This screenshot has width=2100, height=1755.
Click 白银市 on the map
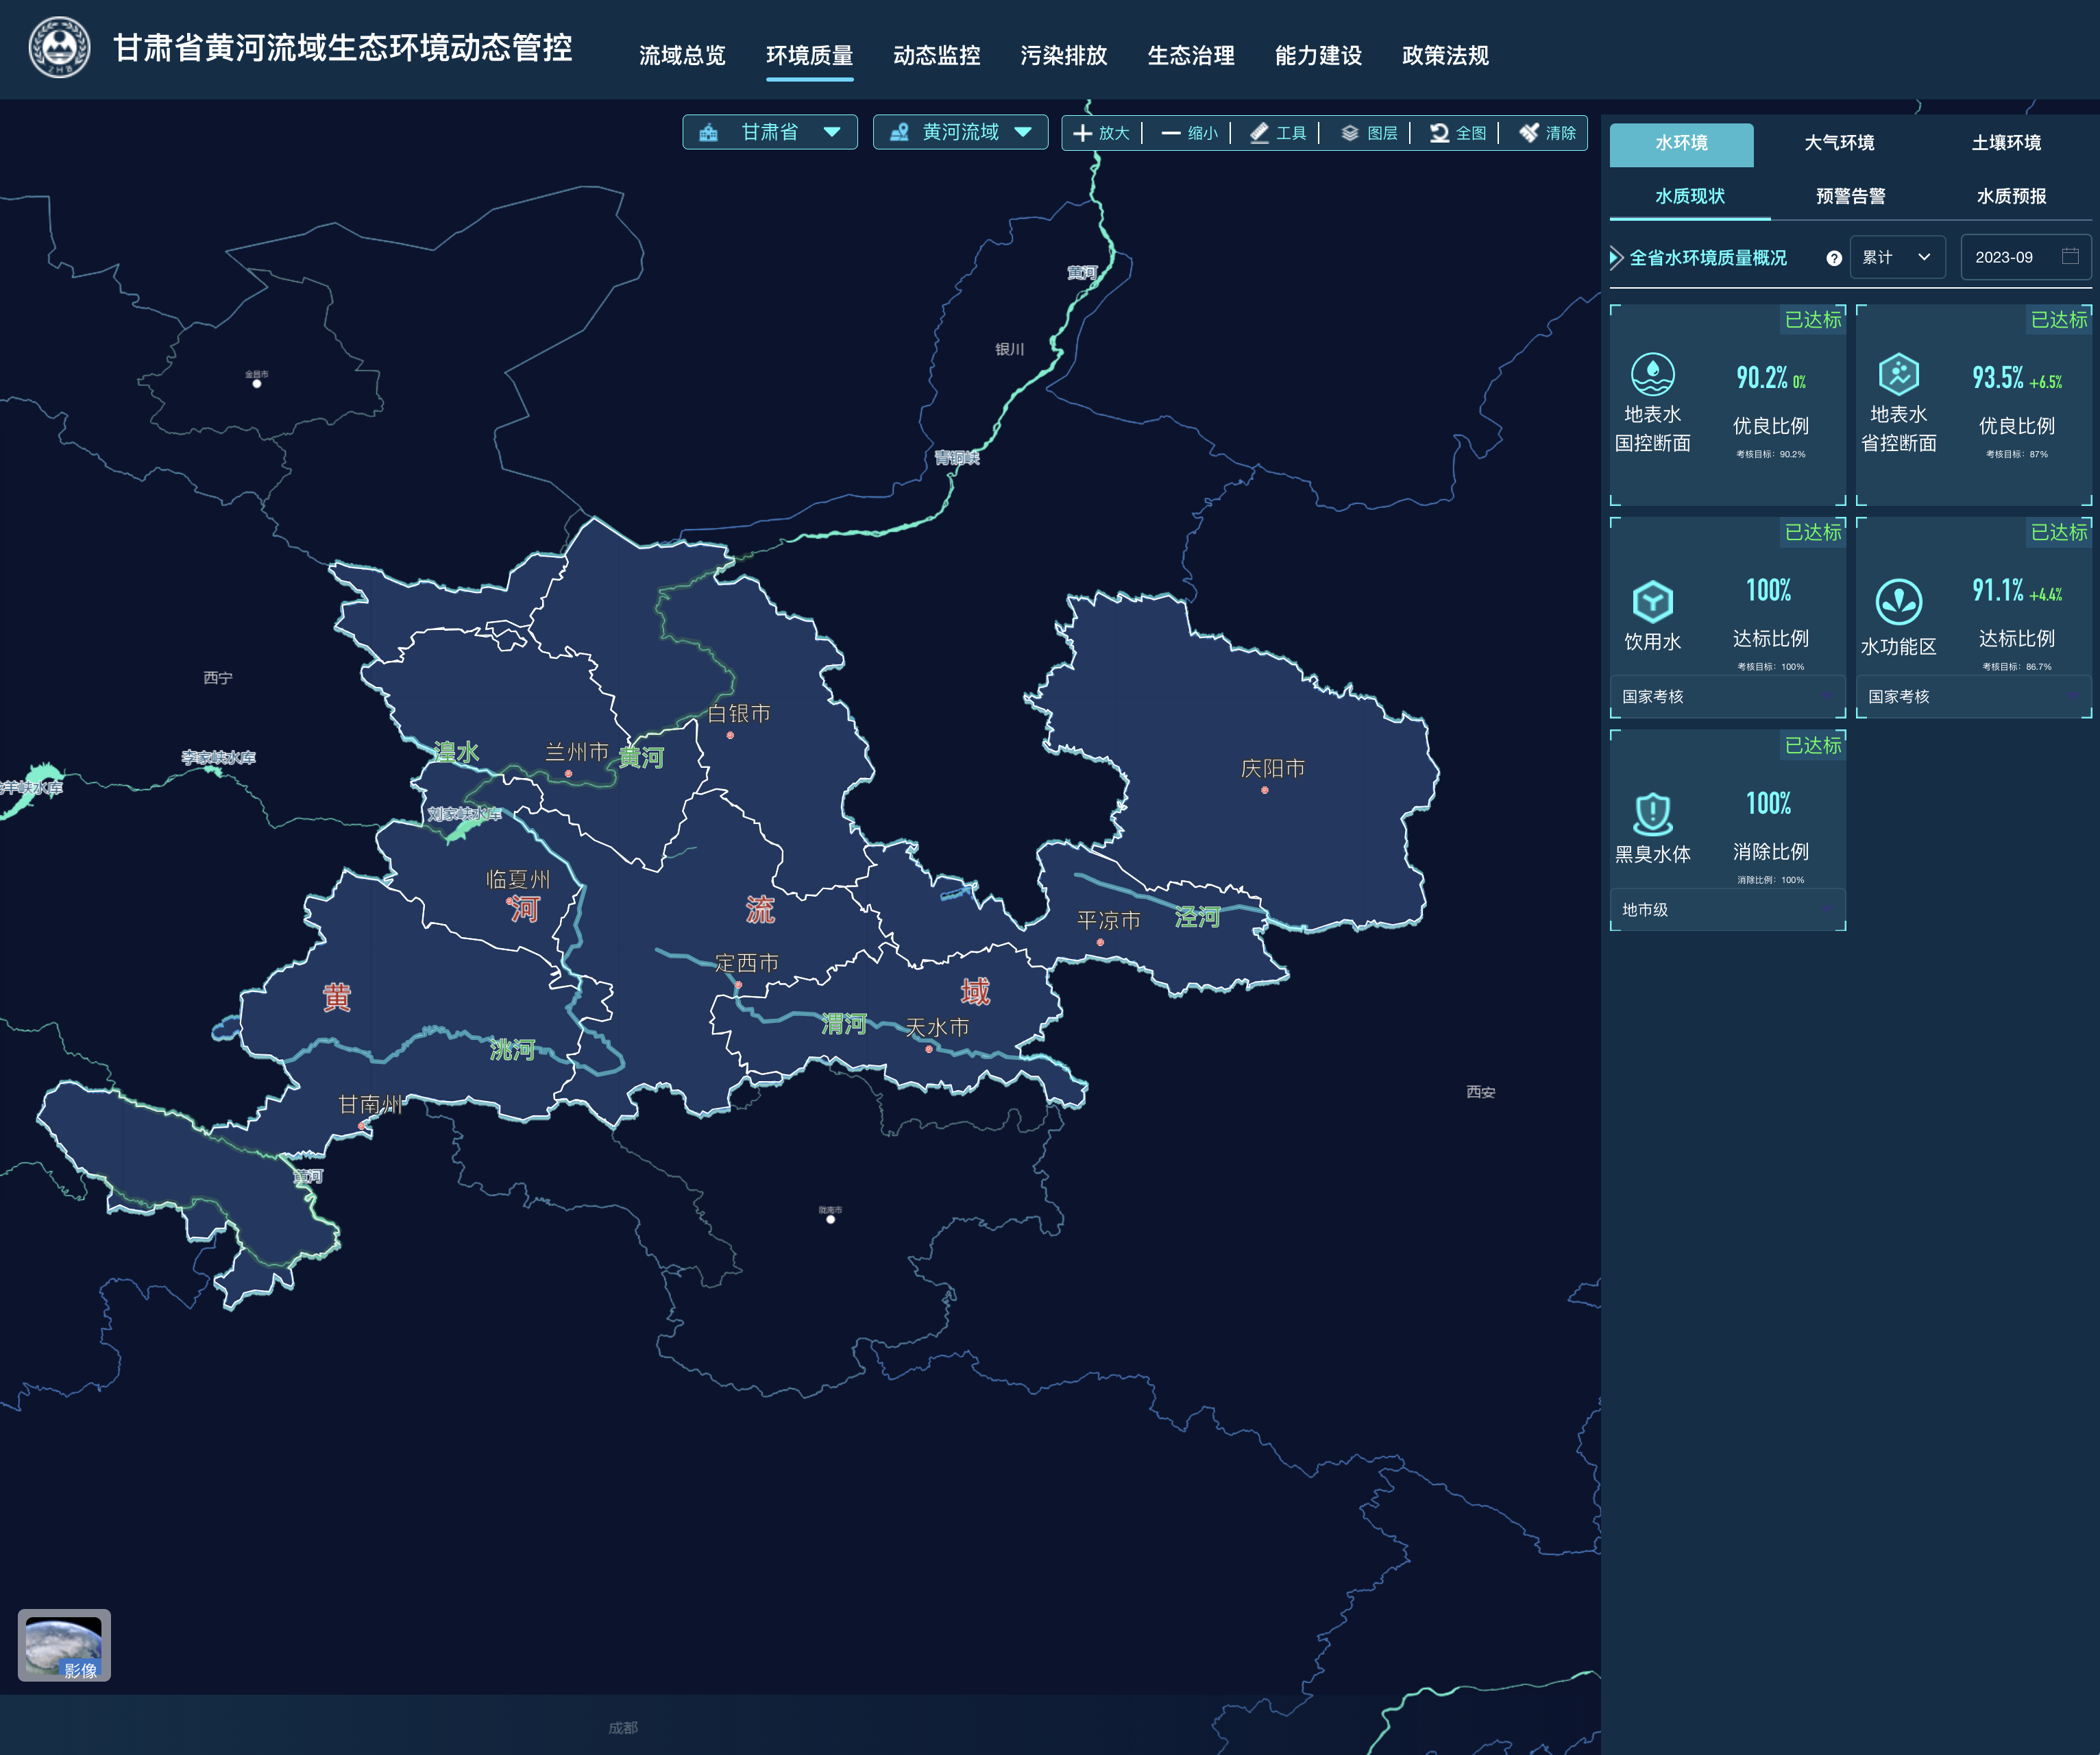tap(739, 713)
